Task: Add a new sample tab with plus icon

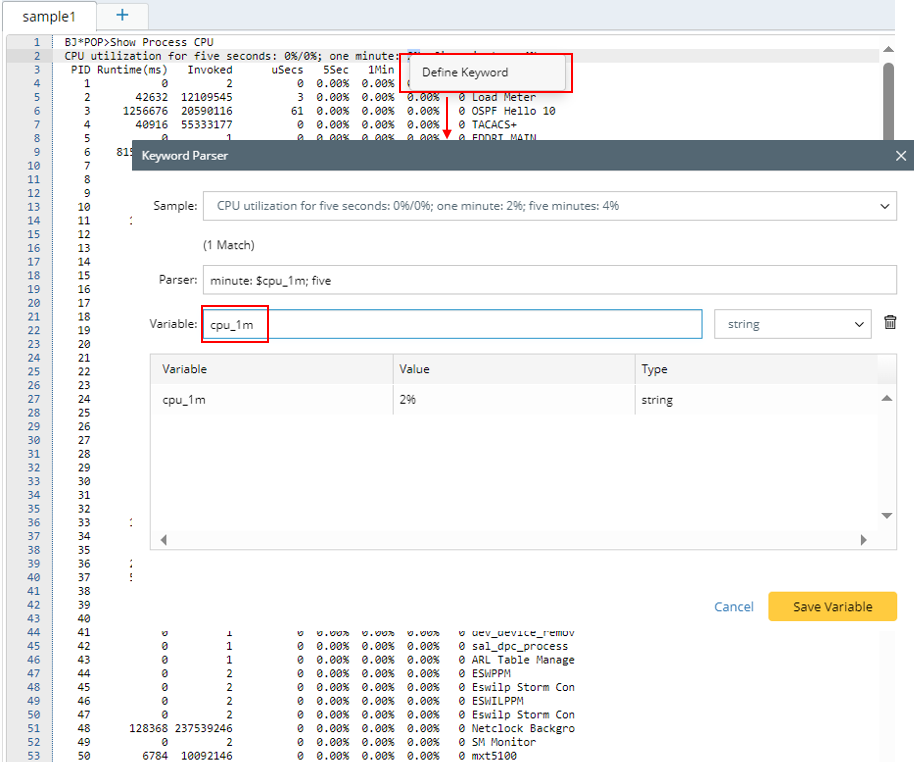Action: [122, 15]
